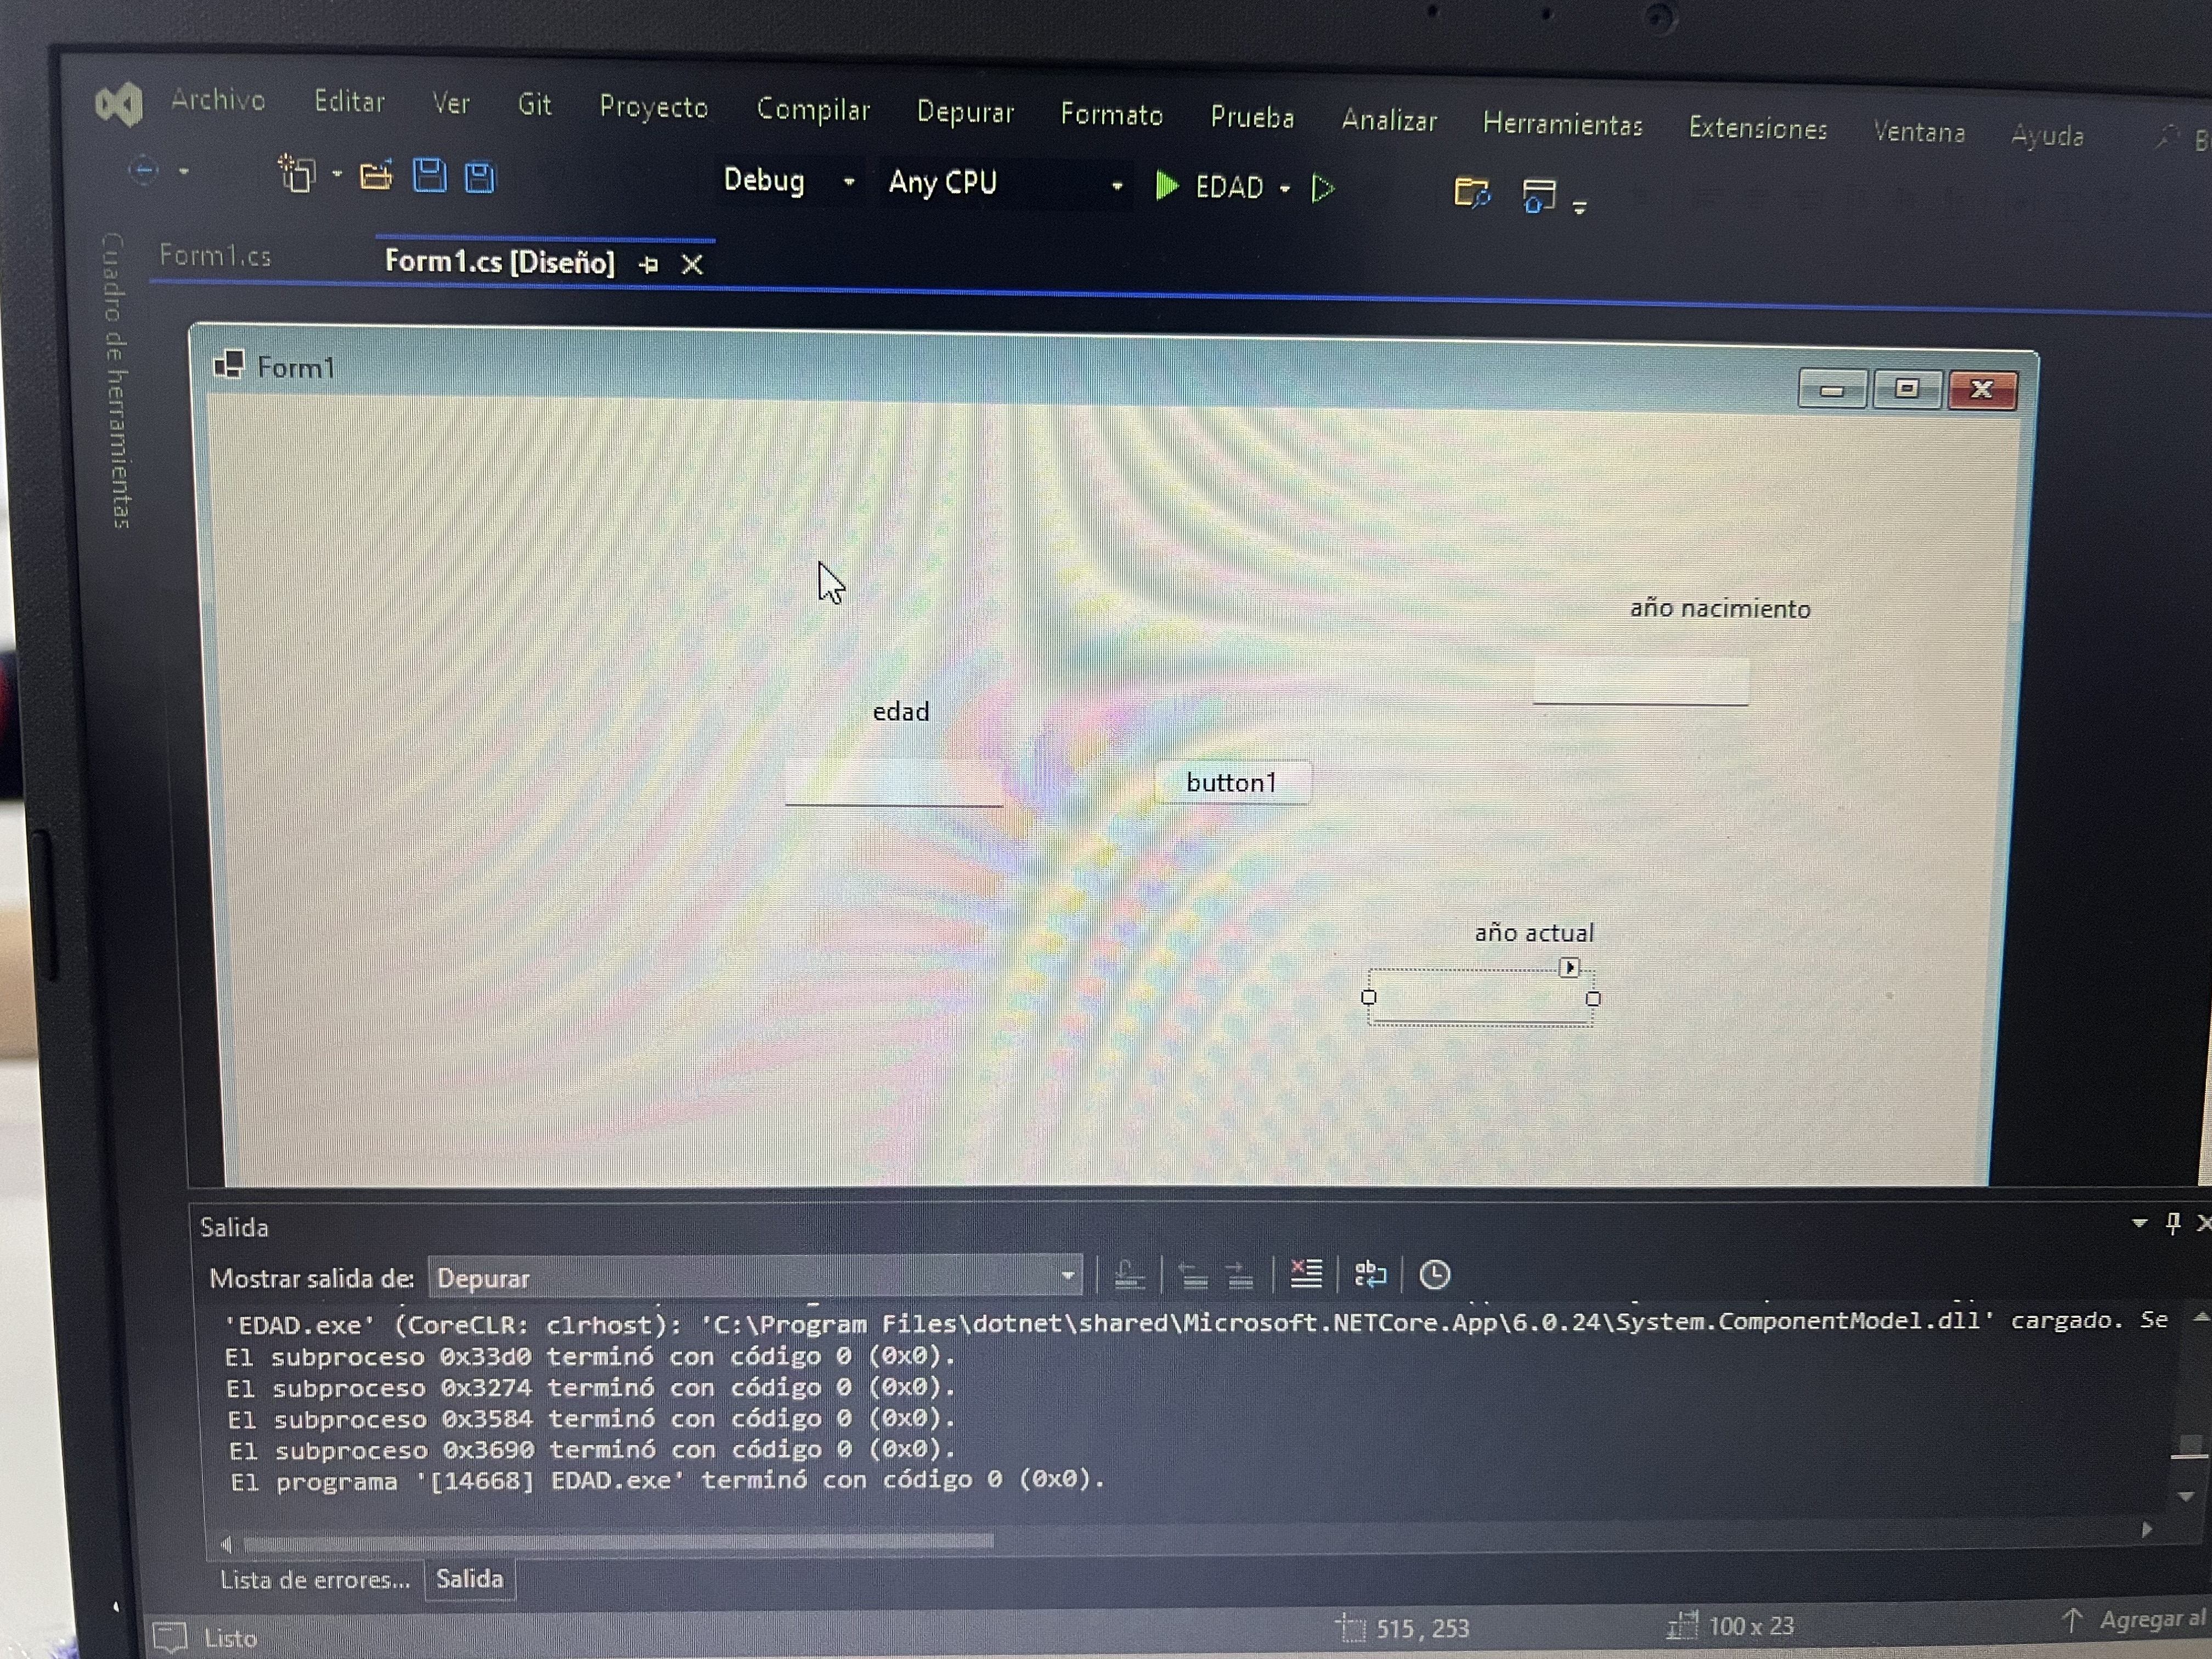Switch to the Form1.cs code tab
Screen dimensions: 2212x1659
(215, 256)
